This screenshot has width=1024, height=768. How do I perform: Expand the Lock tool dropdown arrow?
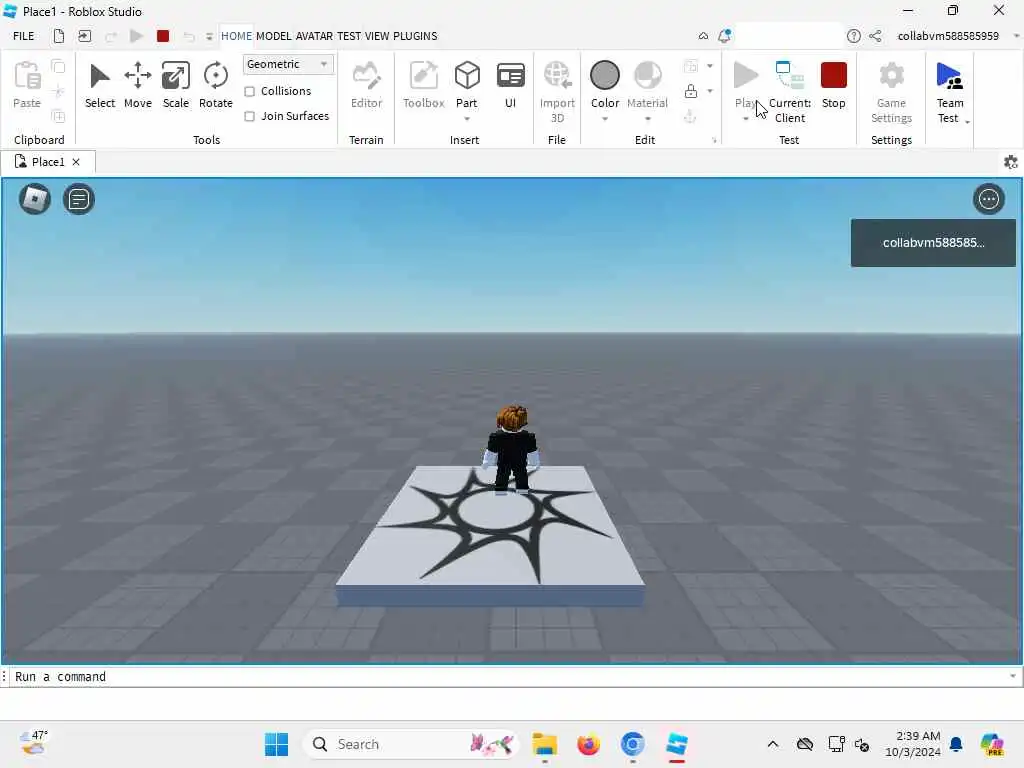tap(710, 91)
